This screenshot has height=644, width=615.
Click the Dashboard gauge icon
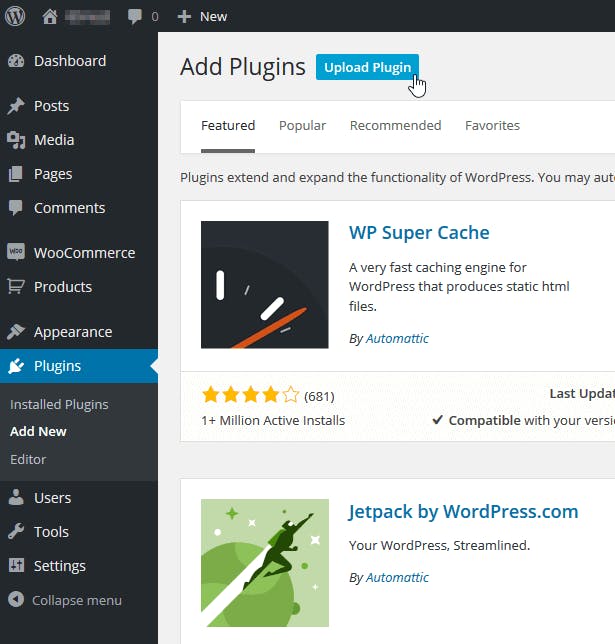click(x=16, y=61)
